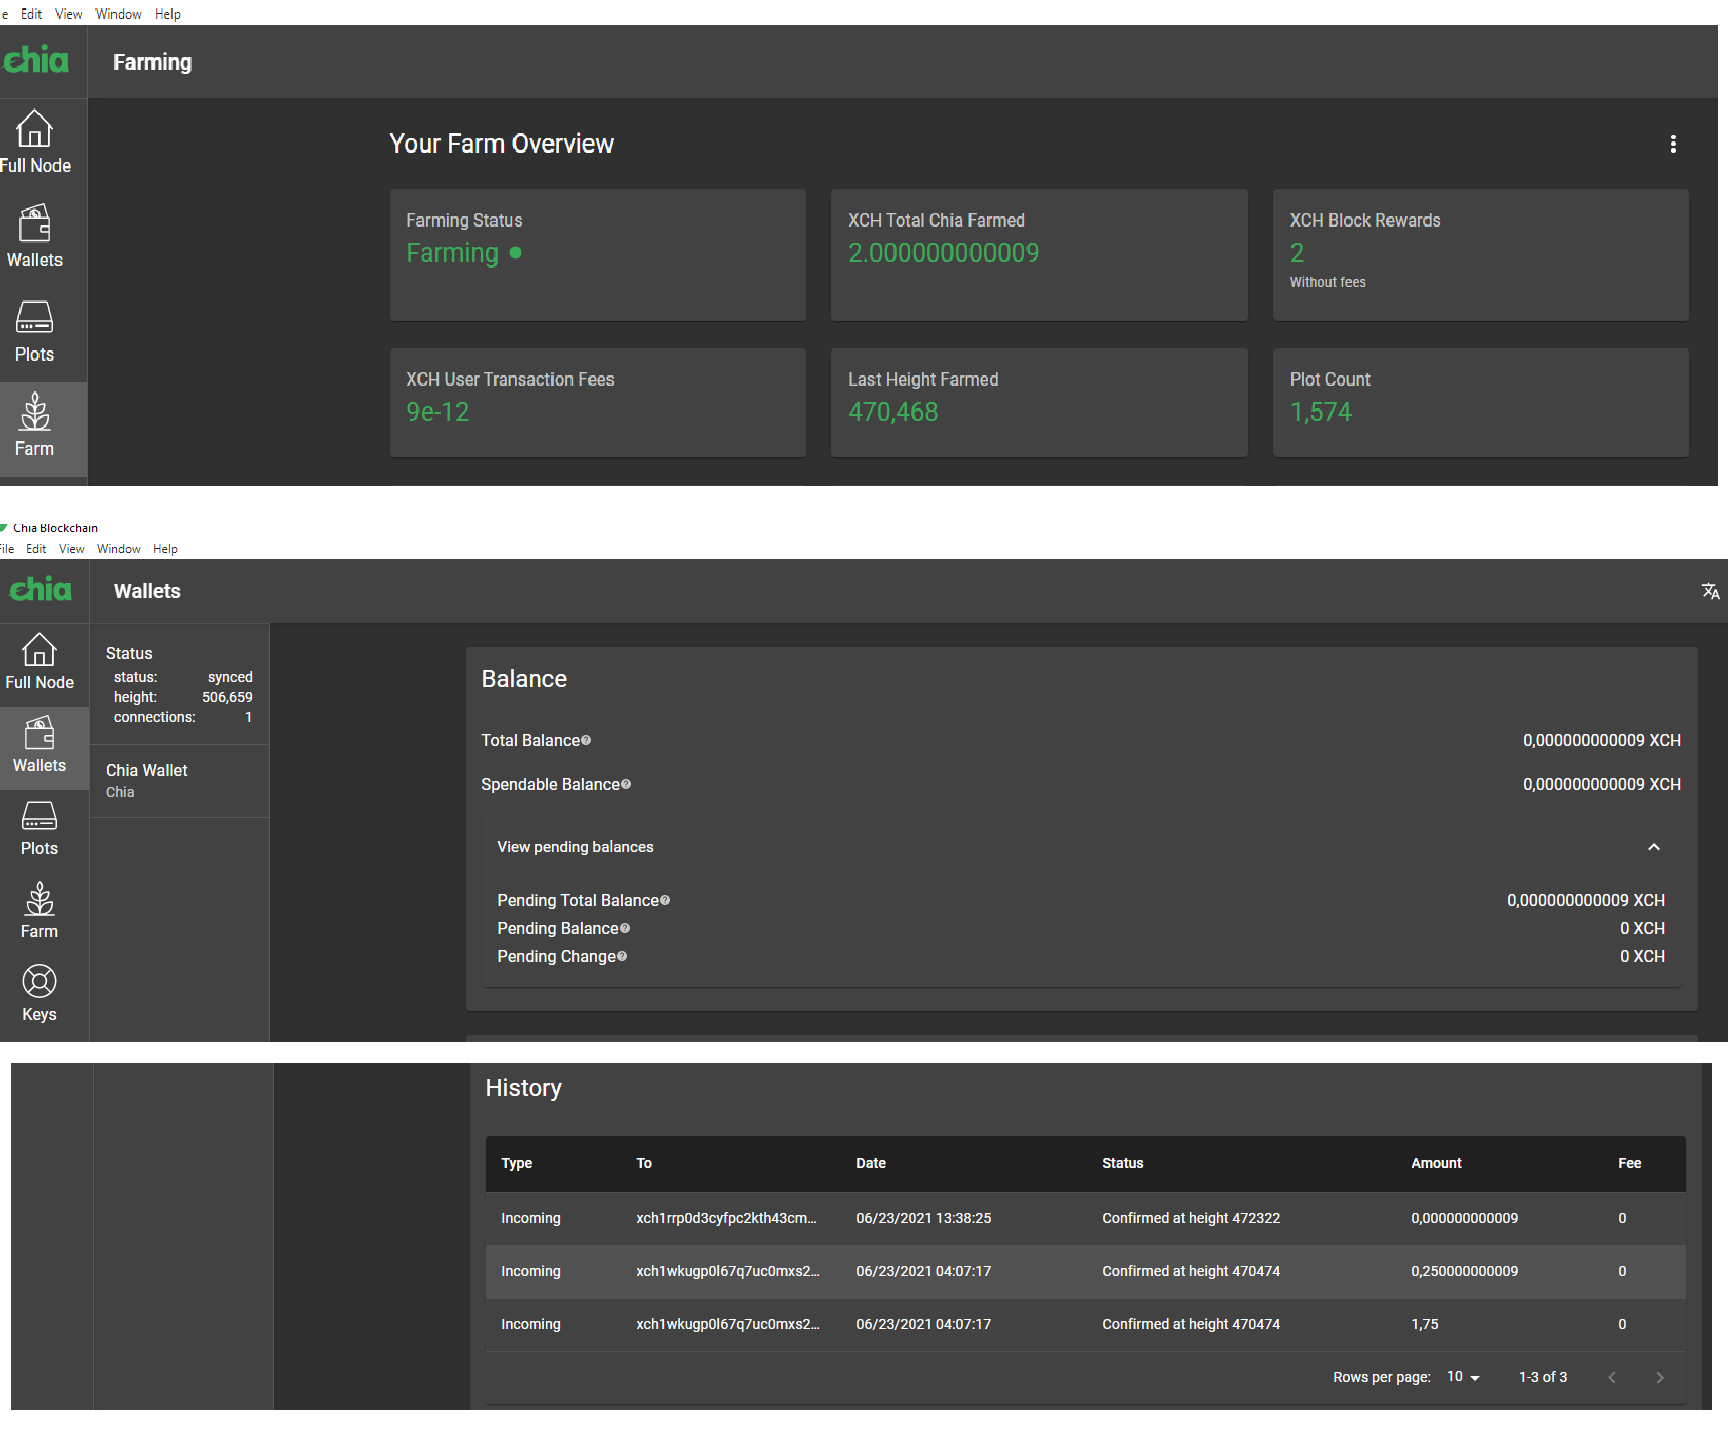Click Date column header in History
The image size is (1728, 1433).
pos(871,1163)
